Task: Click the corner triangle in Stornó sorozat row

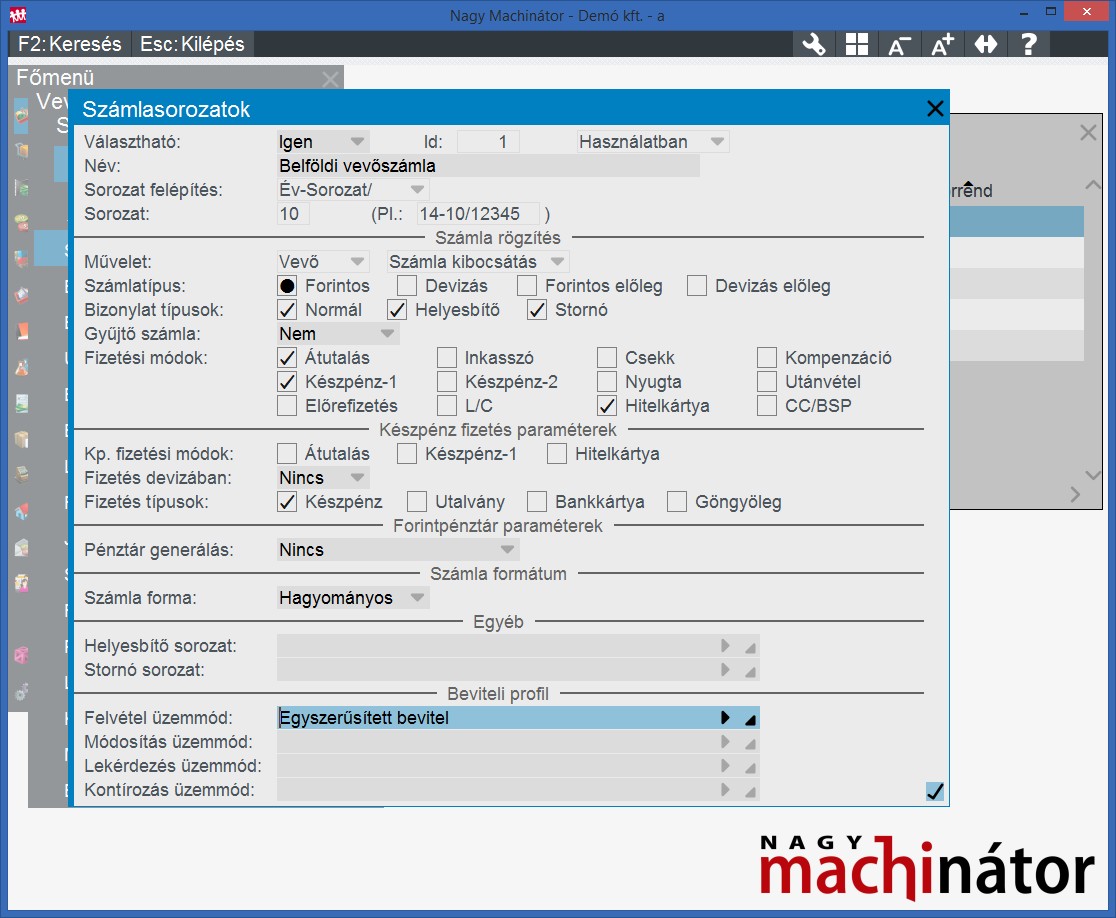Action: point(750,672)
